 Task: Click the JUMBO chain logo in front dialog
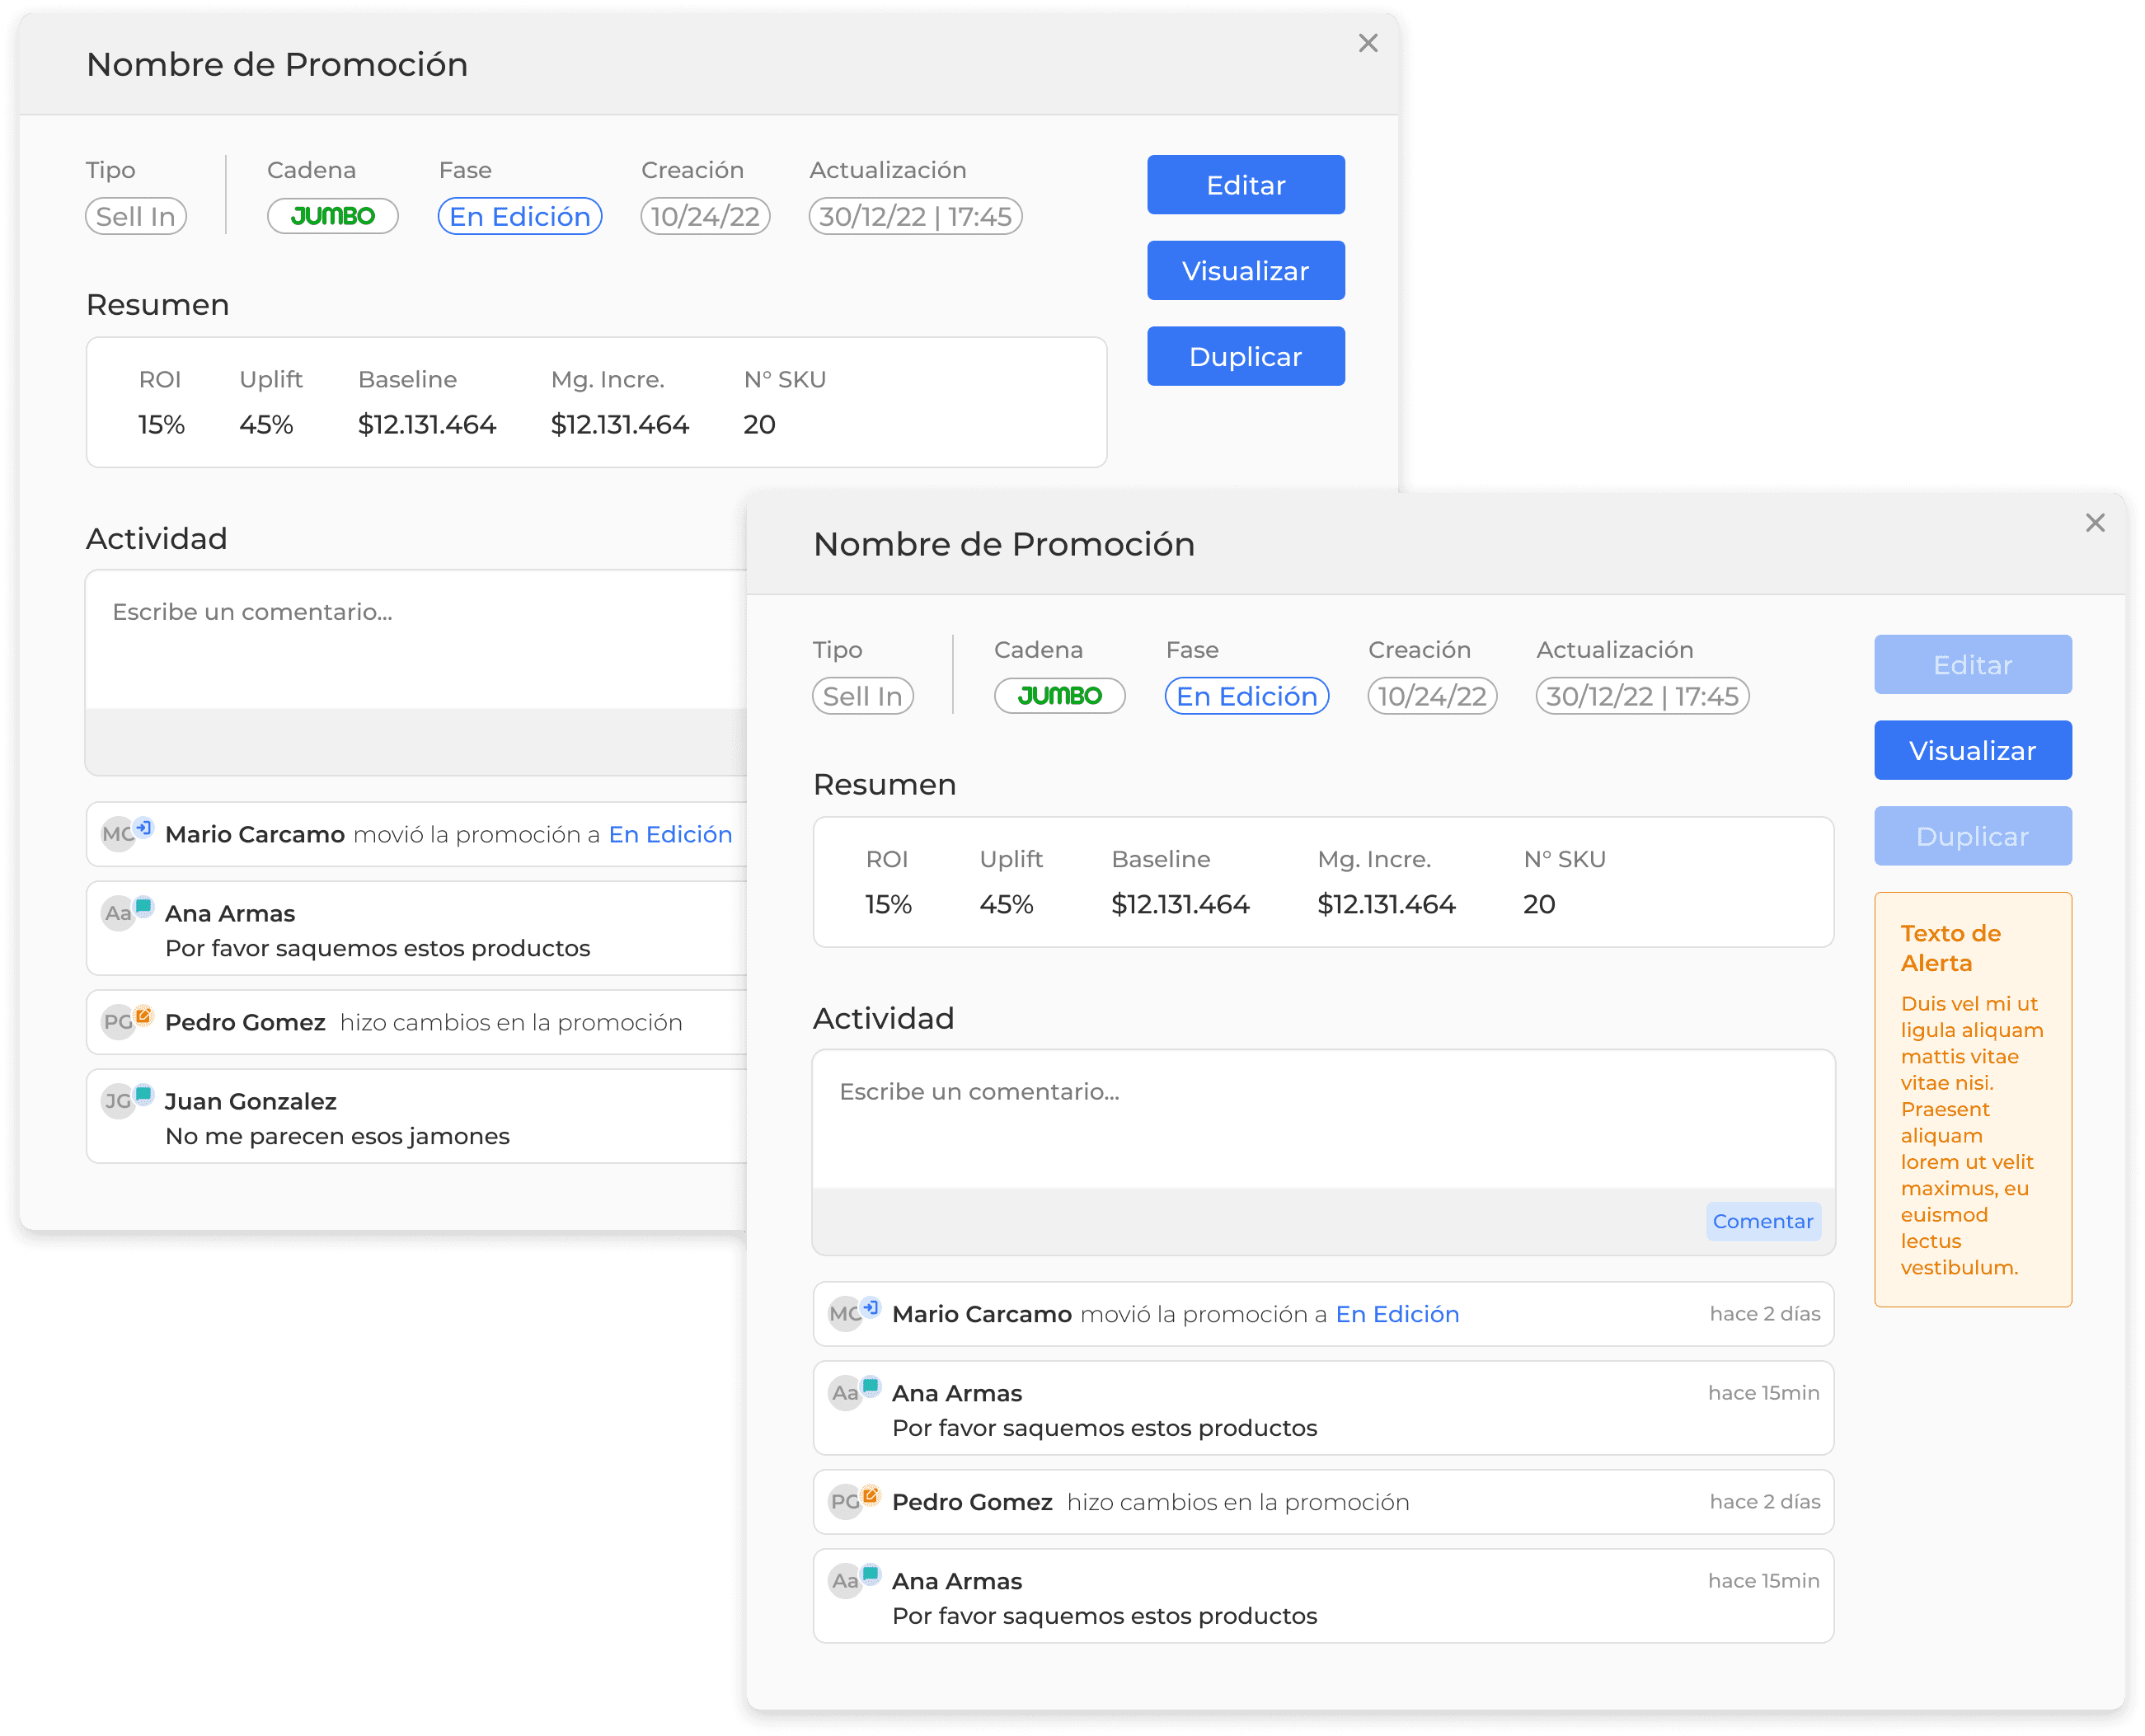(x=1059, y=696)
